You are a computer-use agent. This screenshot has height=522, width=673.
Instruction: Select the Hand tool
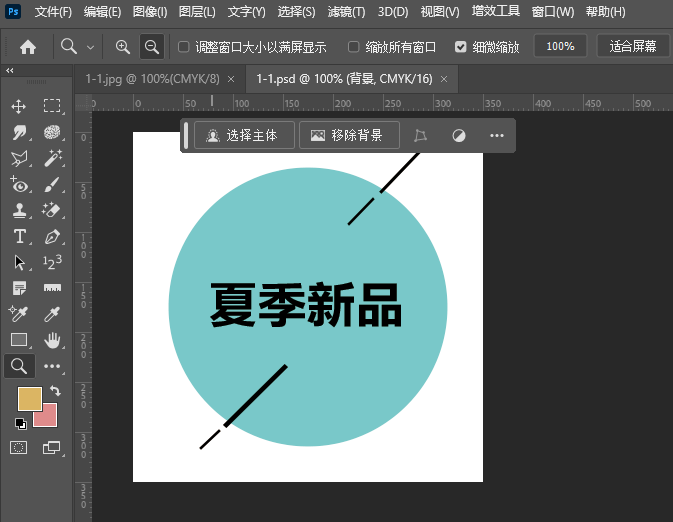coord(52,340)
